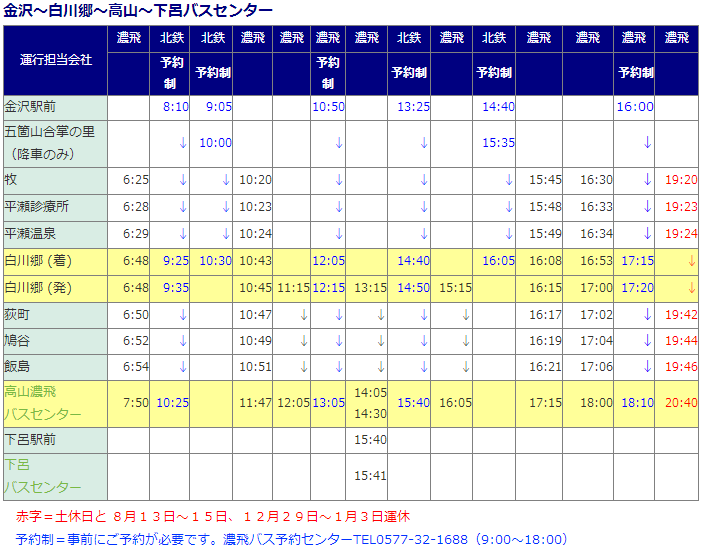Click the red 19:24 time
The width and height of the screenshot is (704, 552).
click(681, 234)
